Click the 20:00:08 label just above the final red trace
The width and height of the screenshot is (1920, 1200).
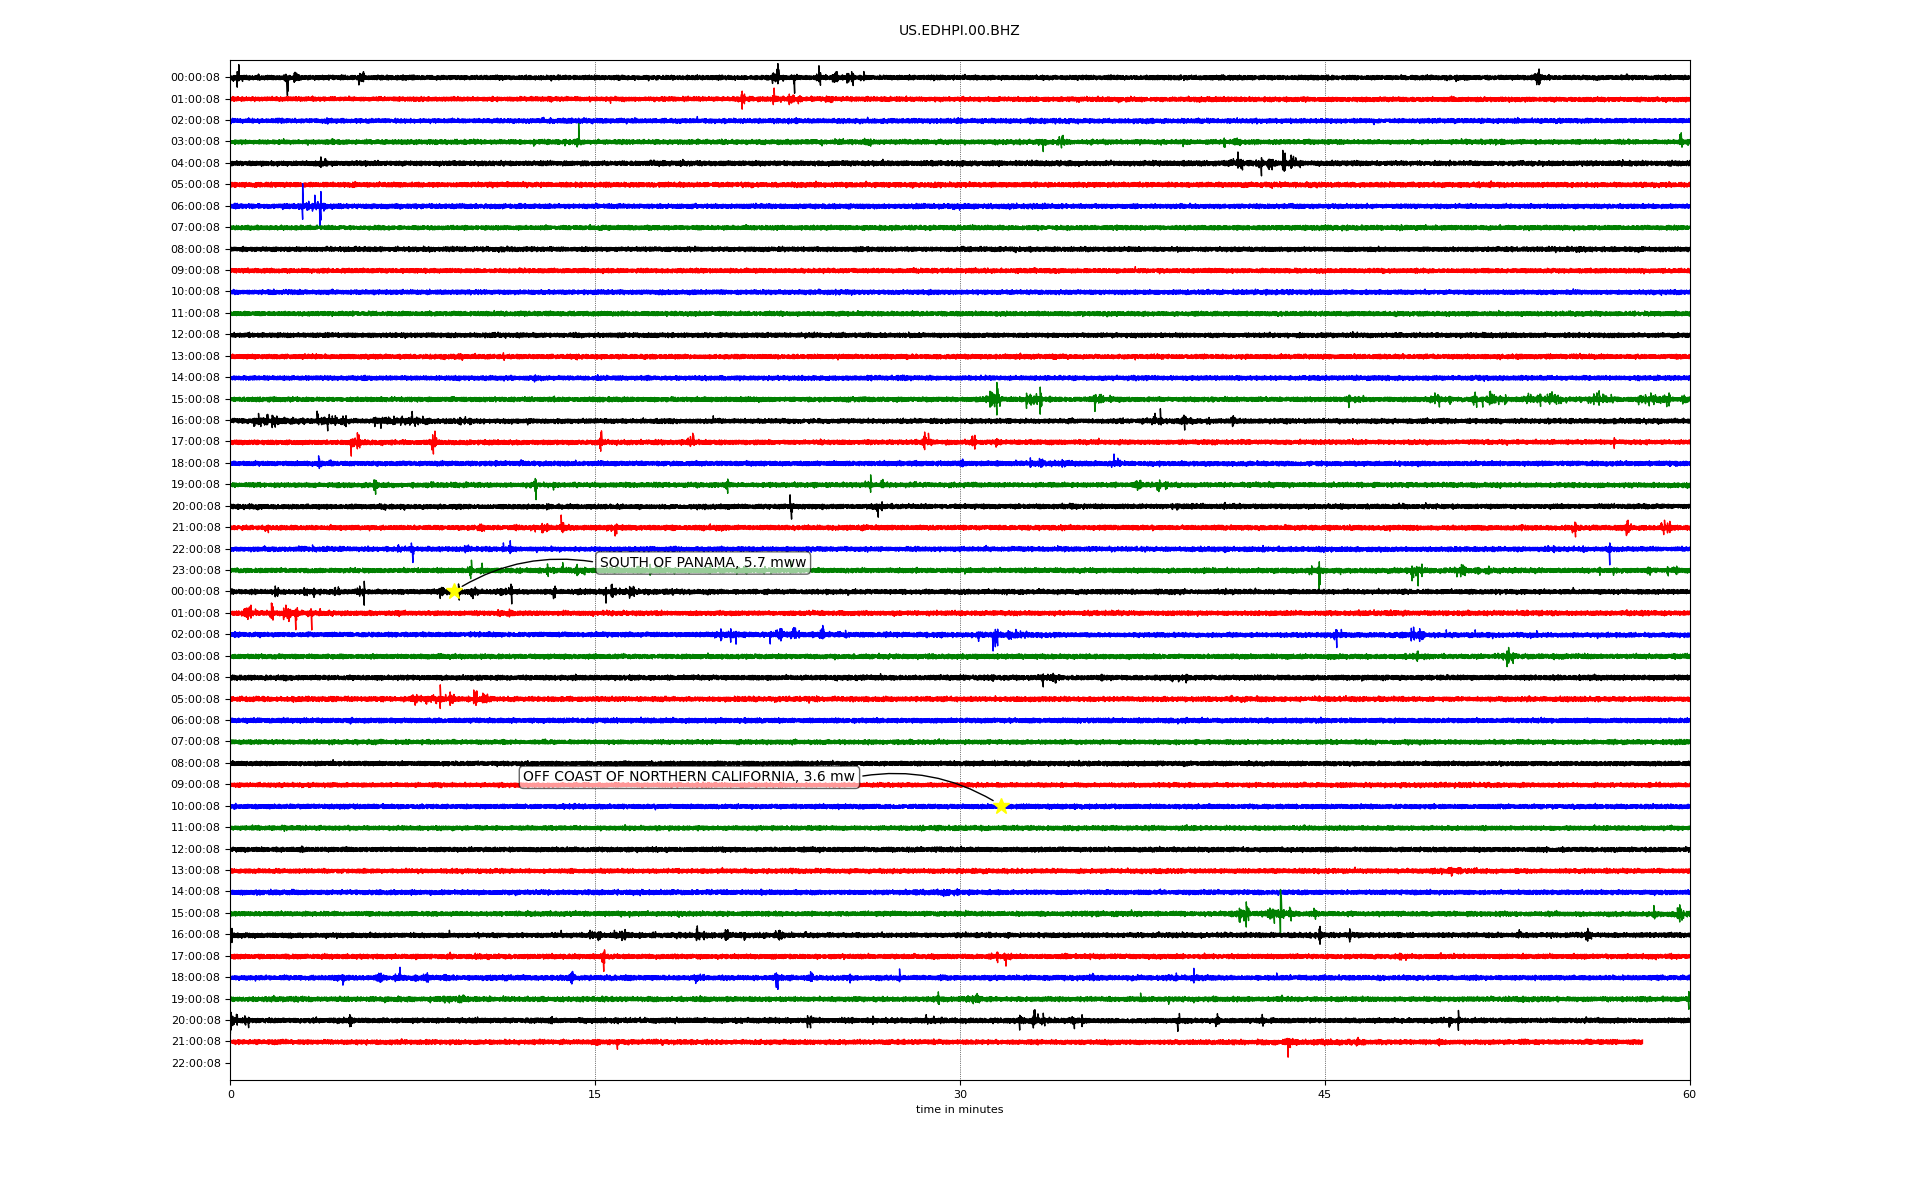pos(195,1020)
